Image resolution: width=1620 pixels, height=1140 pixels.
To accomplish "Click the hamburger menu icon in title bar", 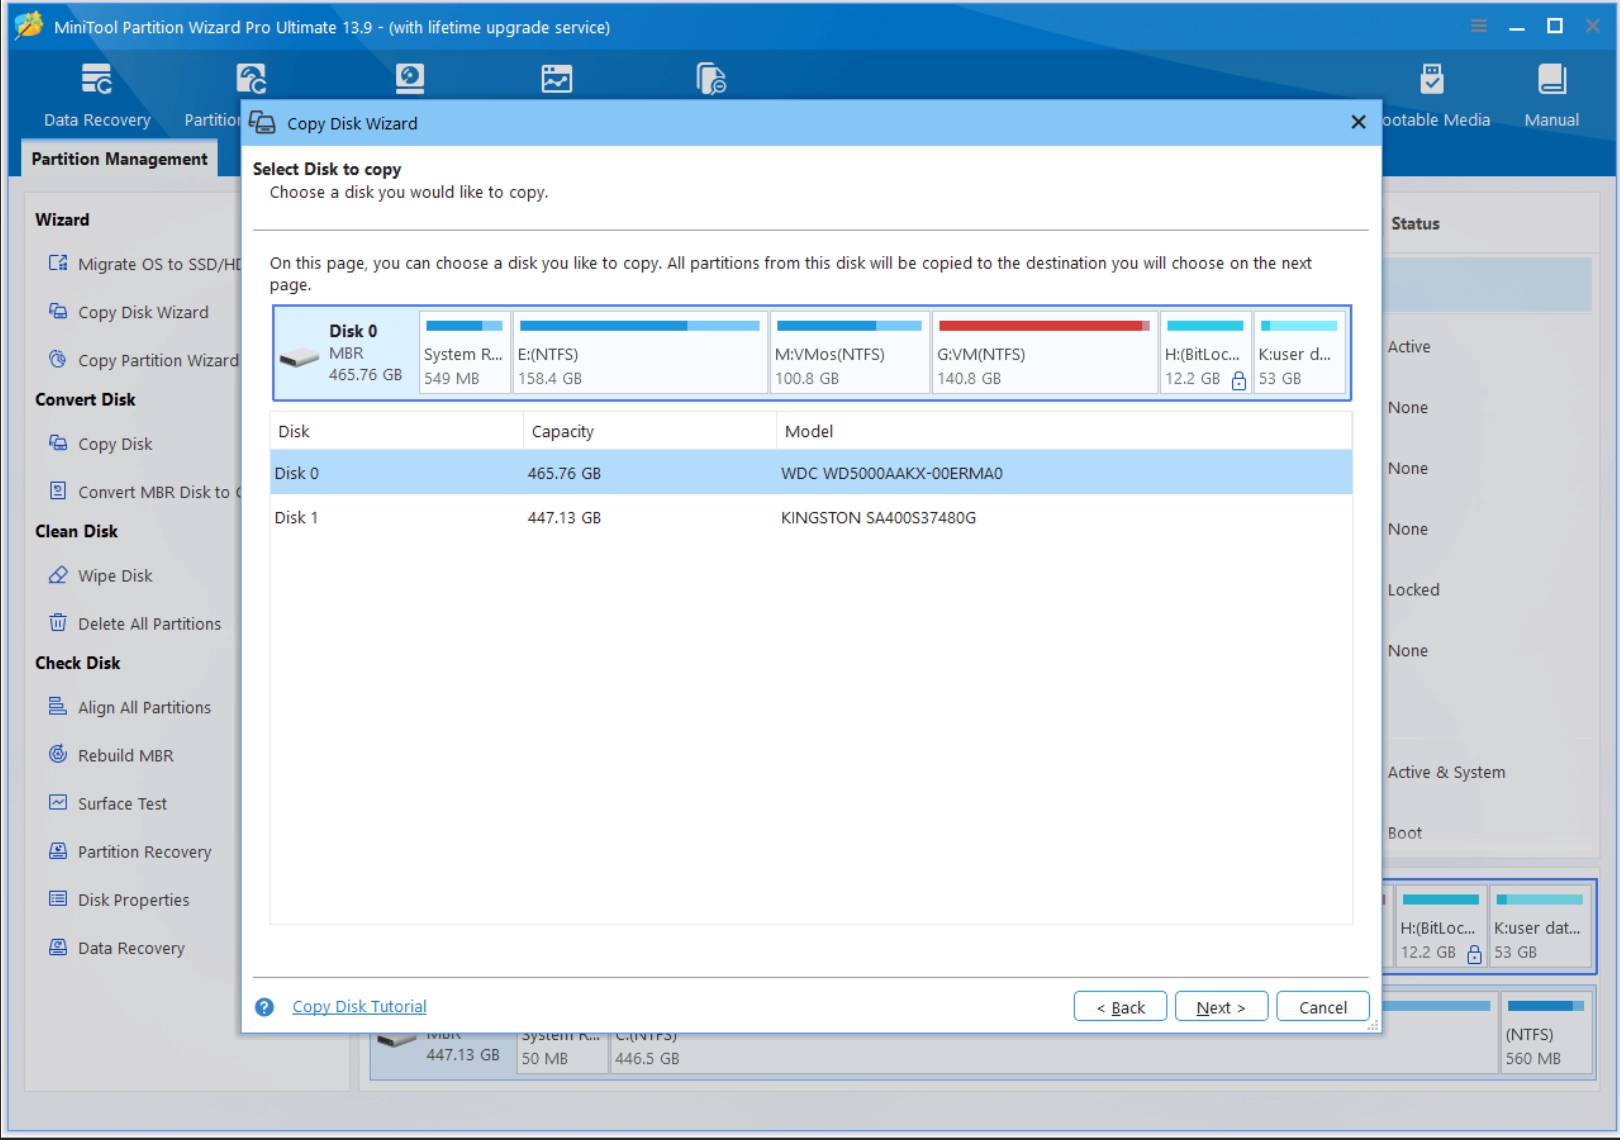I will [1479, 26].
